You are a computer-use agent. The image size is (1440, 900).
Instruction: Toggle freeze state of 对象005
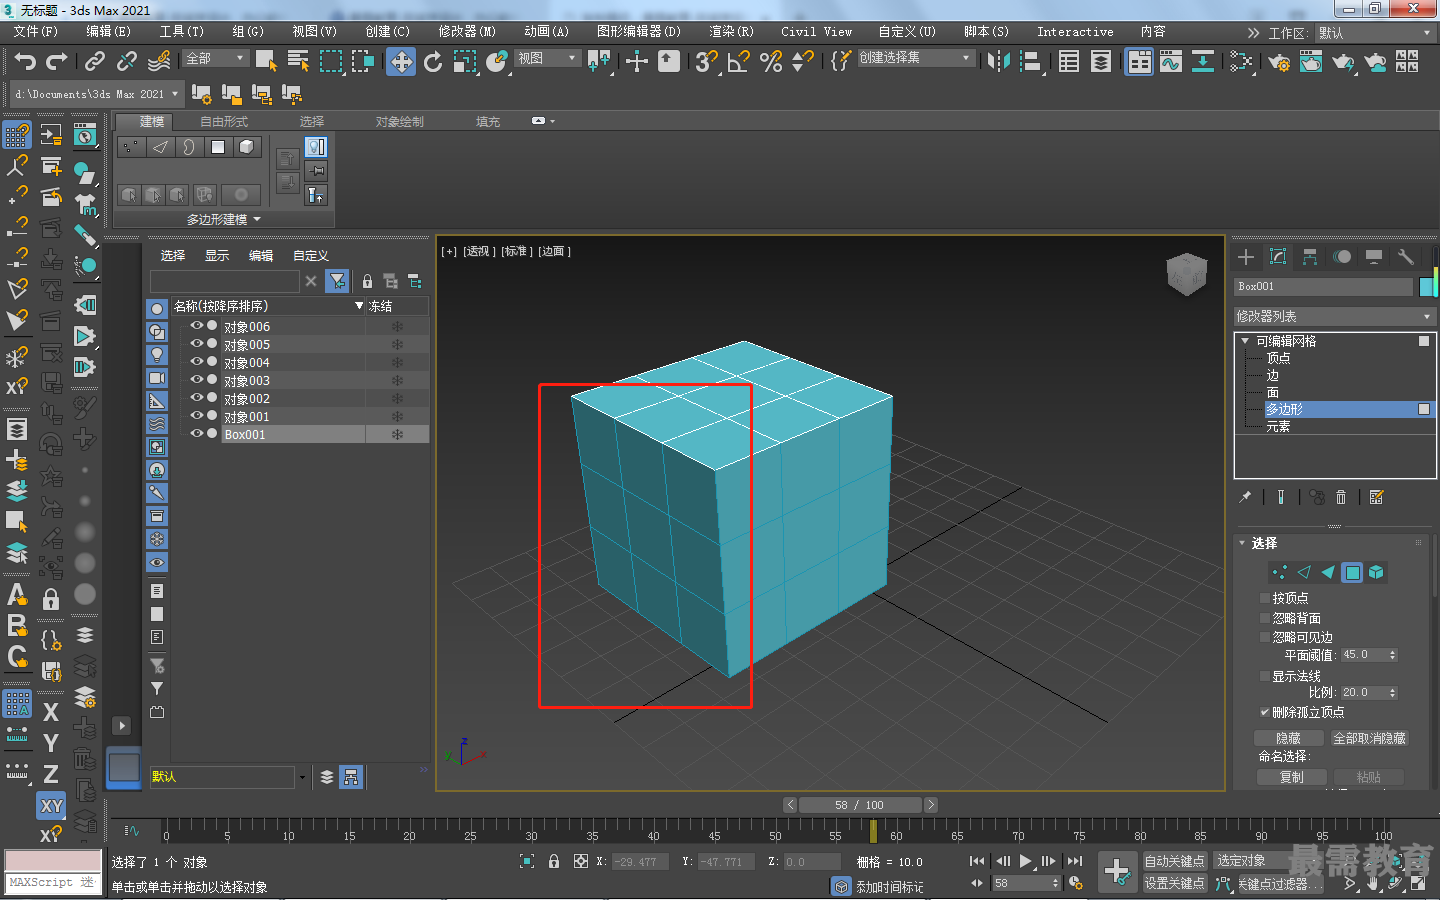[x=397, y=345]
